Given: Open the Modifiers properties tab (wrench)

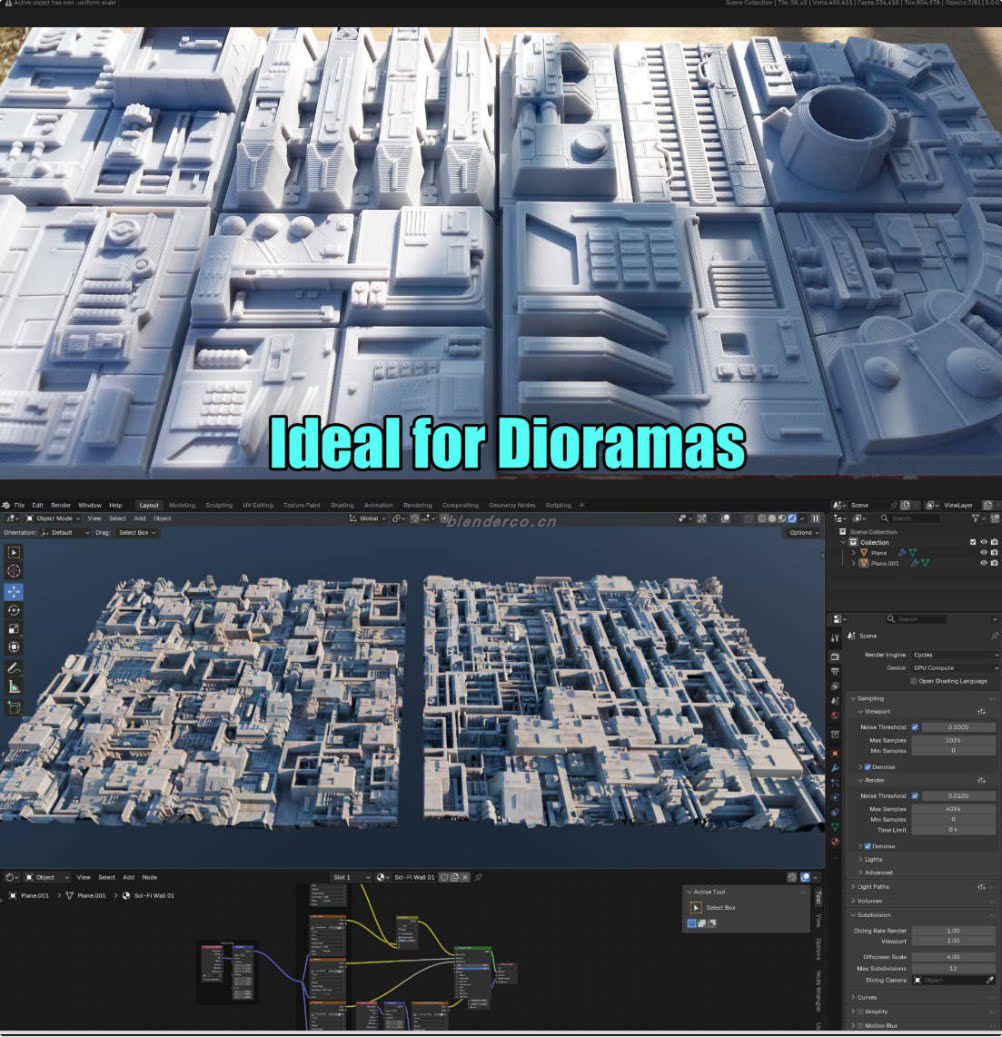Looking at the screenshot, I should coord(835,768).
